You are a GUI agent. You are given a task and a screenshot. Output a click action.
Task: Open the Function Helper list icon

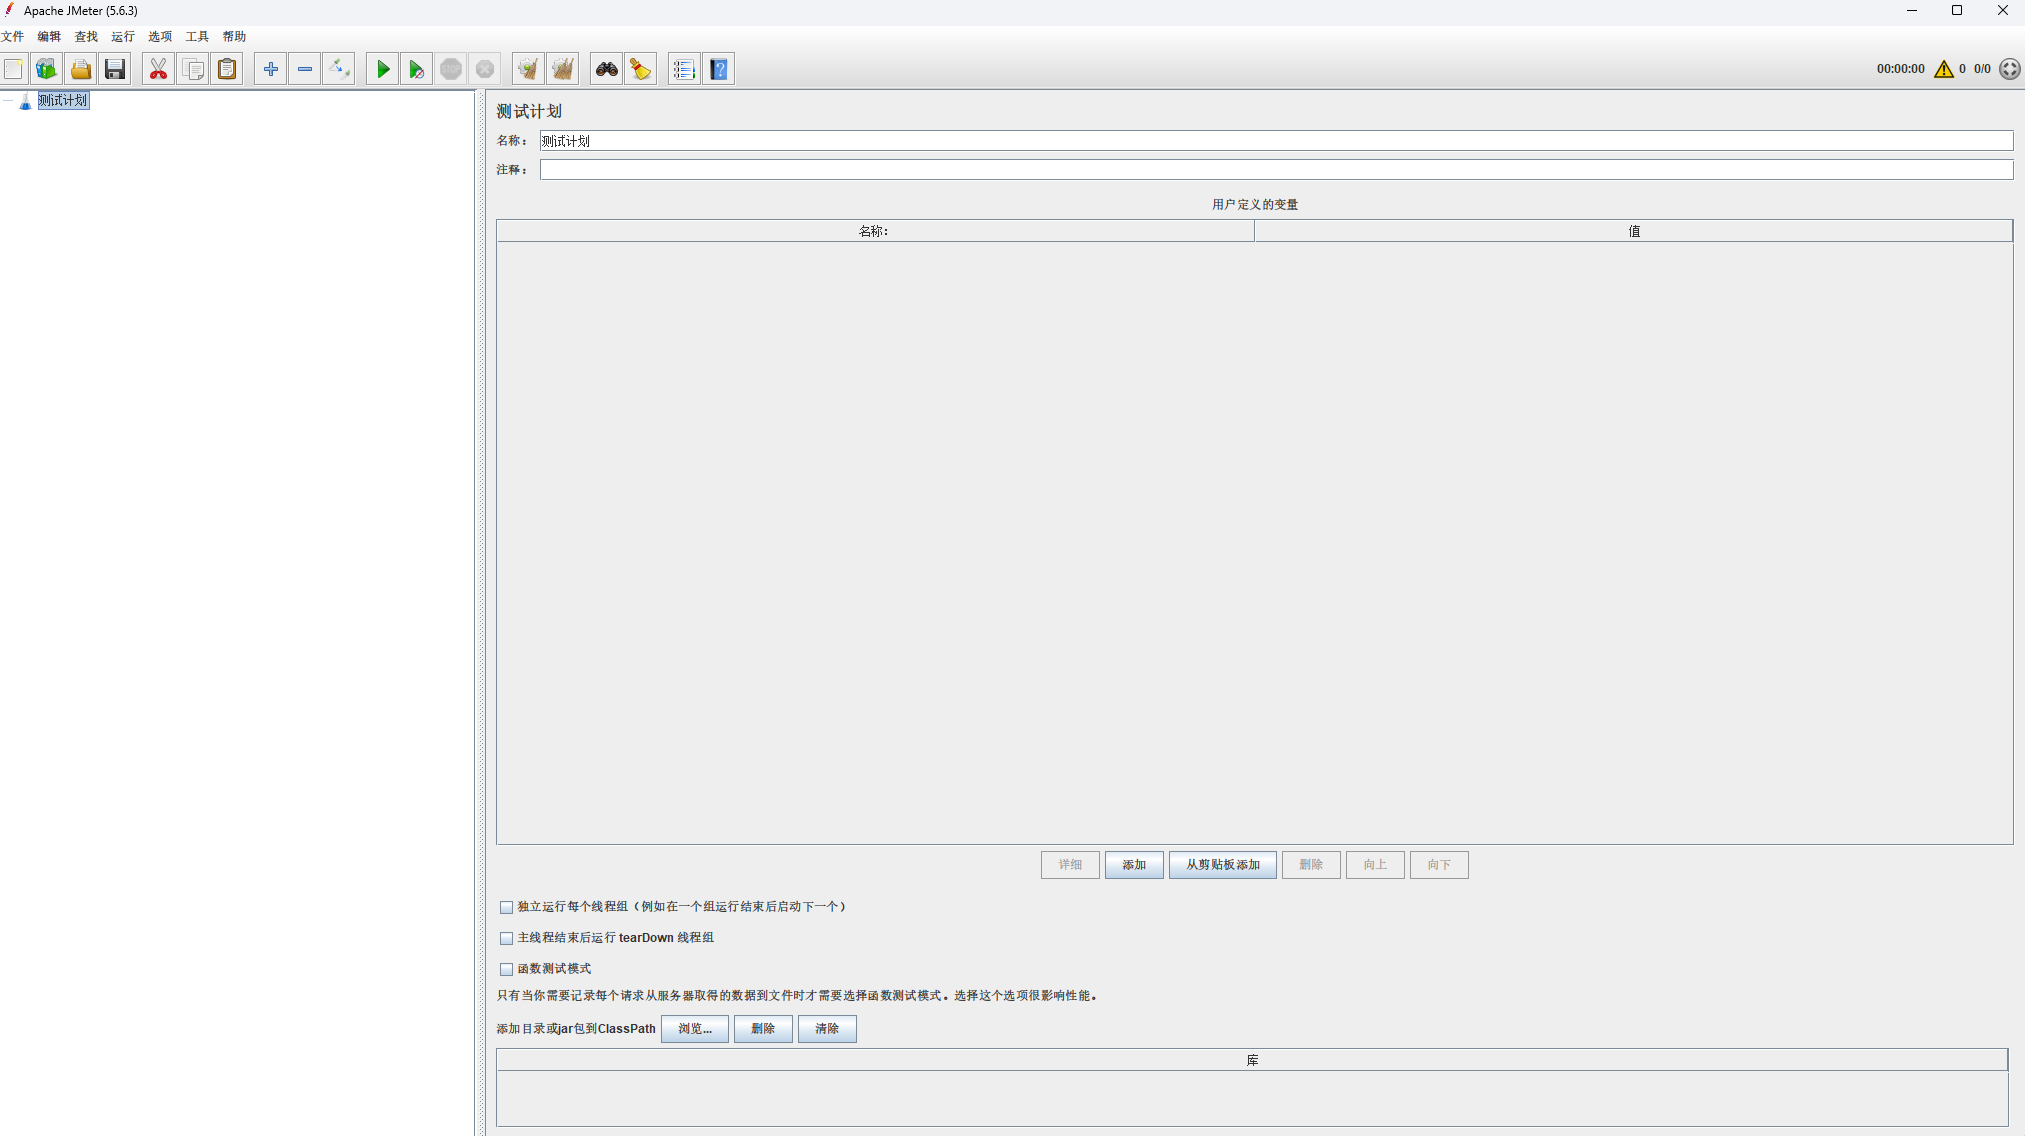pos(684,69)
